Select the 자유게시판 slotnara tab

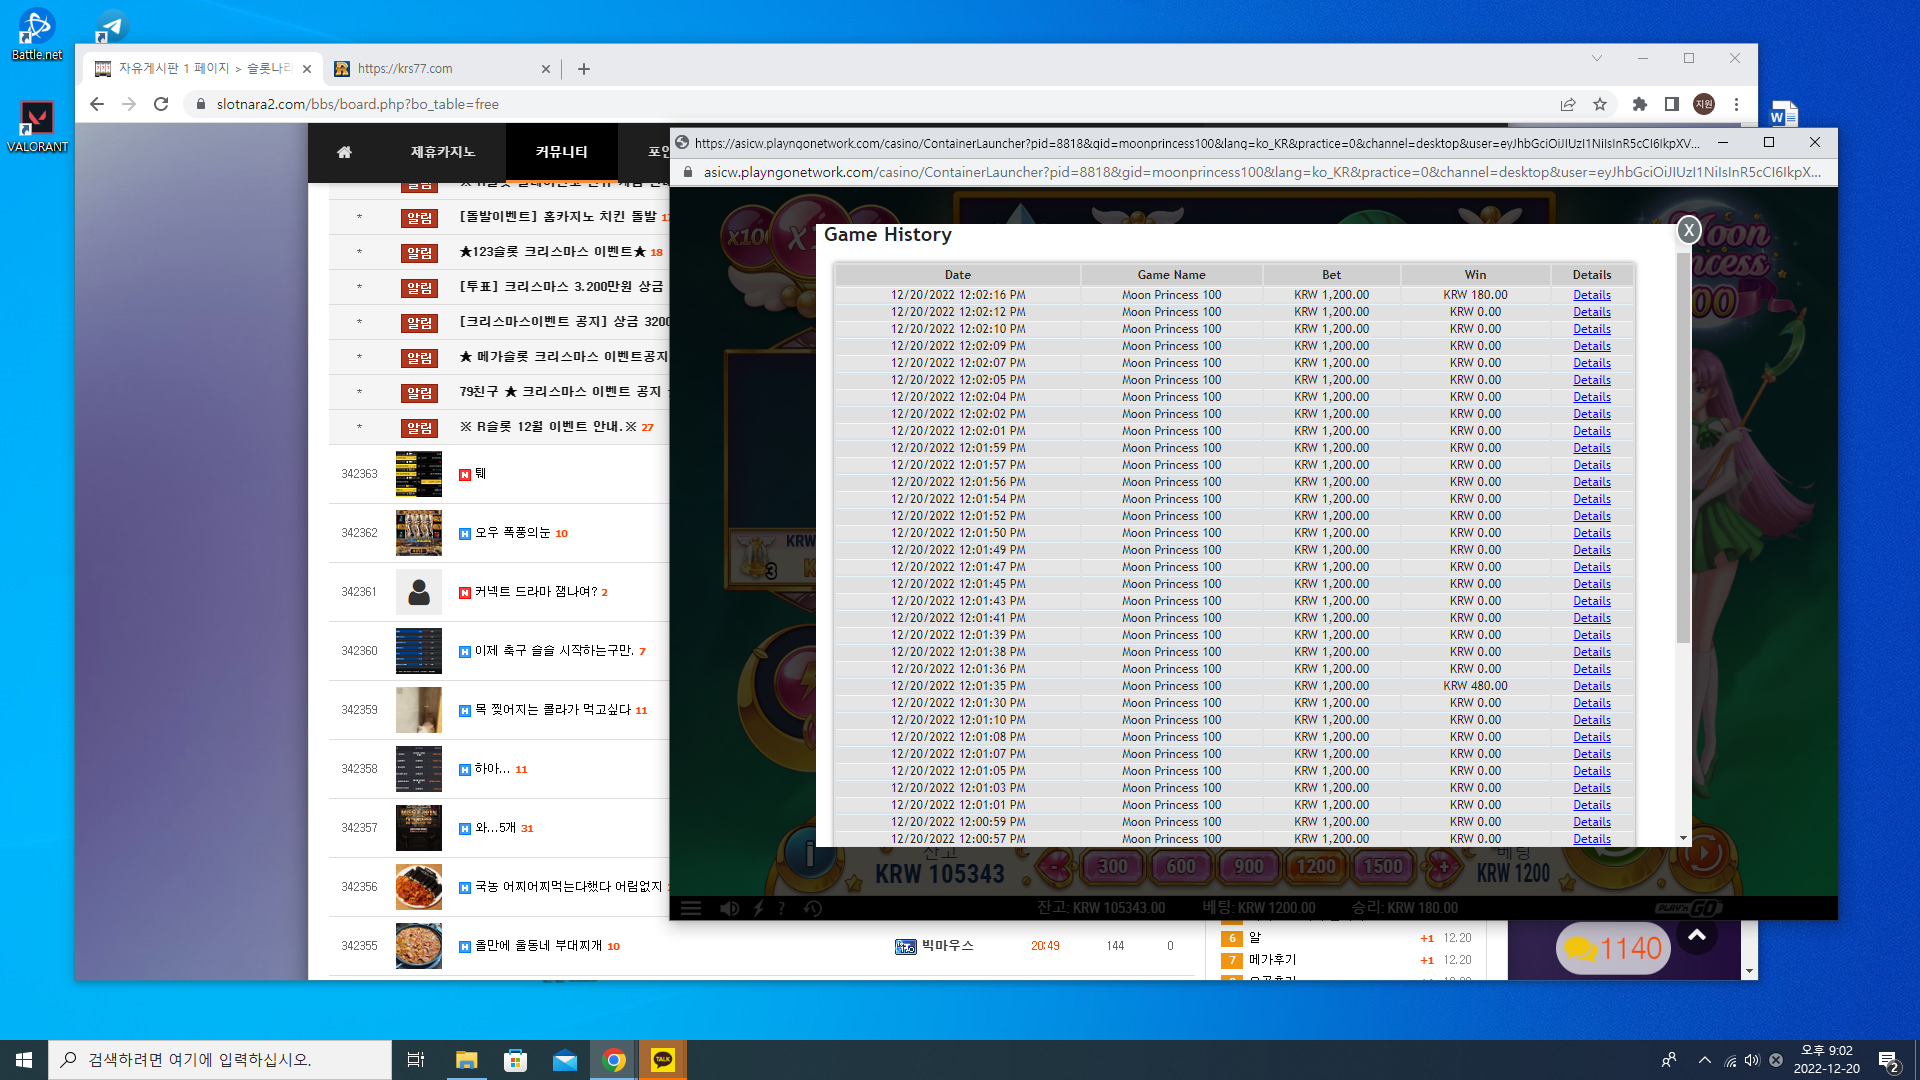click(x=205, y=69)
